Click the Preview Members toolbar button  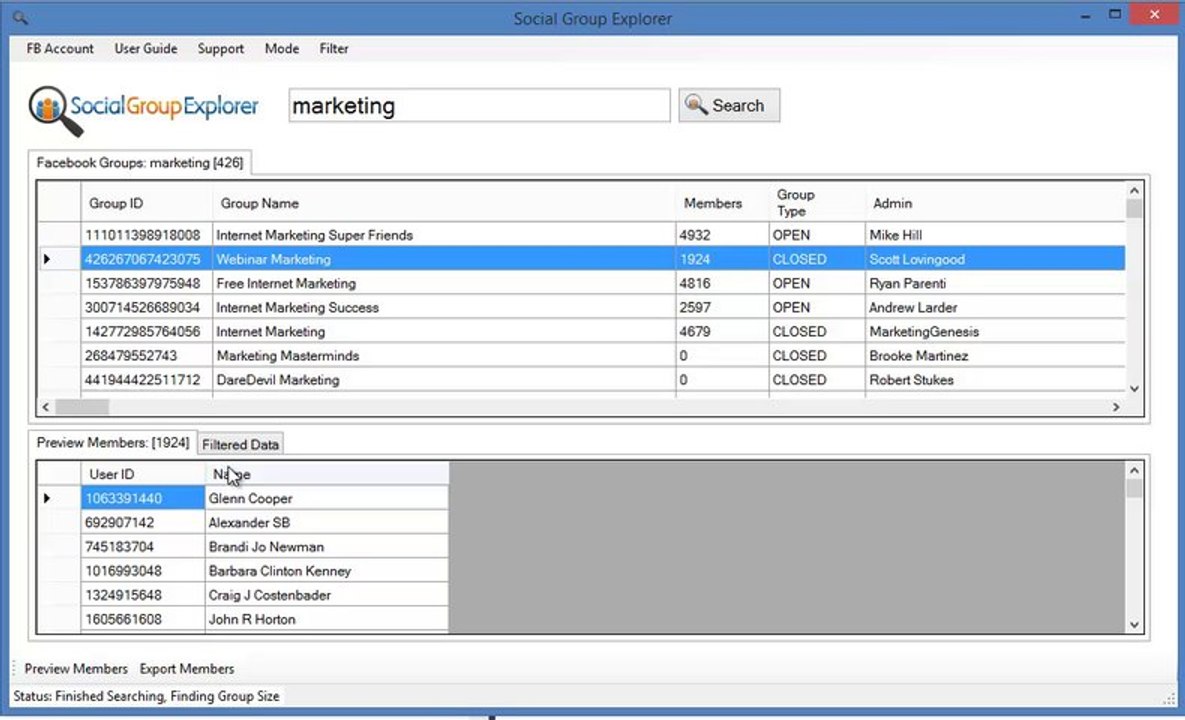tap(76, 669)
